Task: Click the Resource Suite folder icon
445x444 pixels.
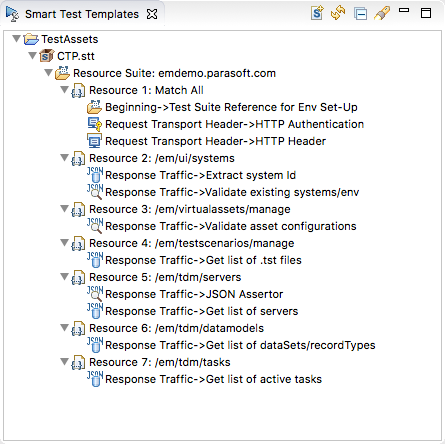Action: point(62,73)
